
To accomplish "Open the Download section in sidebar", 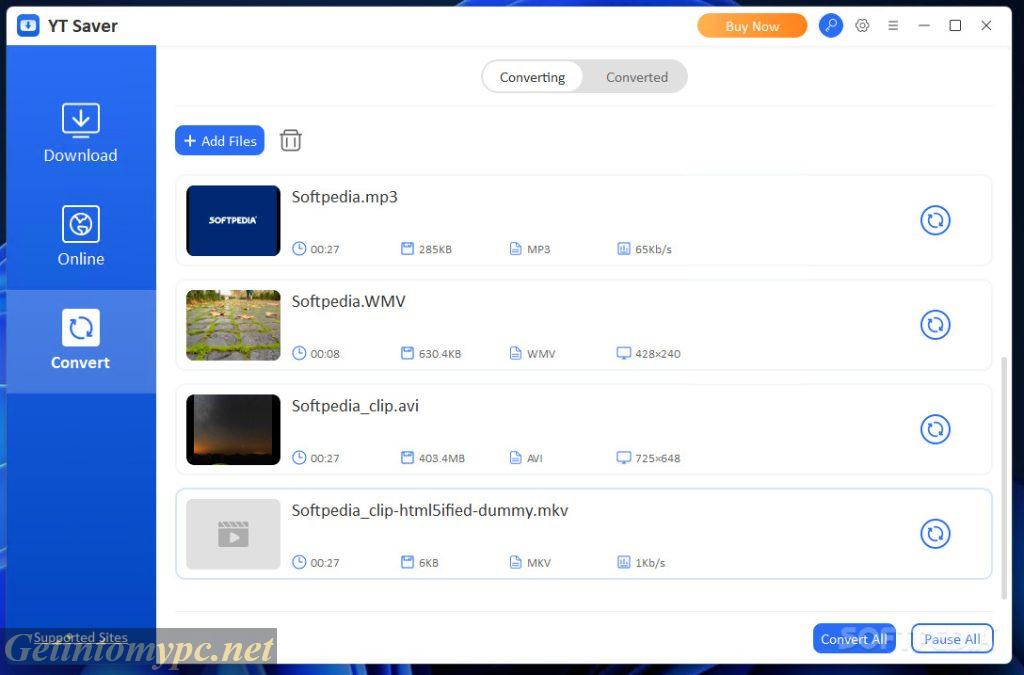I will (x=80, y=134).
